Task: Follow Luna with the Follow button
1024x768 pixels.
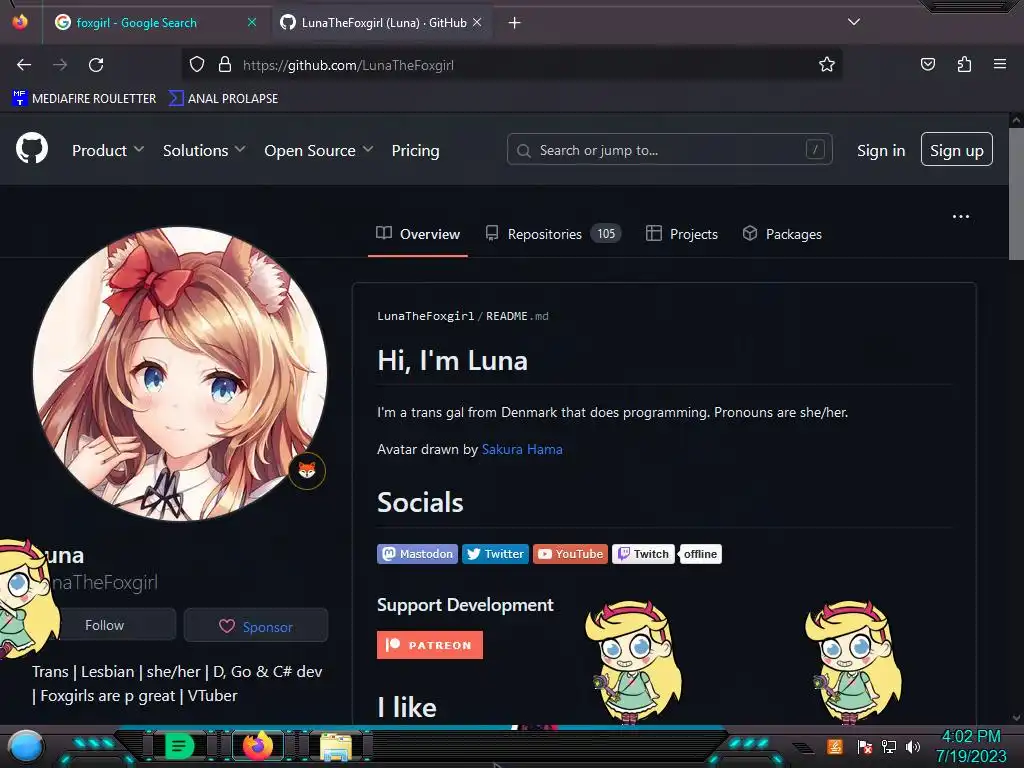Action: [x=104, y=625]
